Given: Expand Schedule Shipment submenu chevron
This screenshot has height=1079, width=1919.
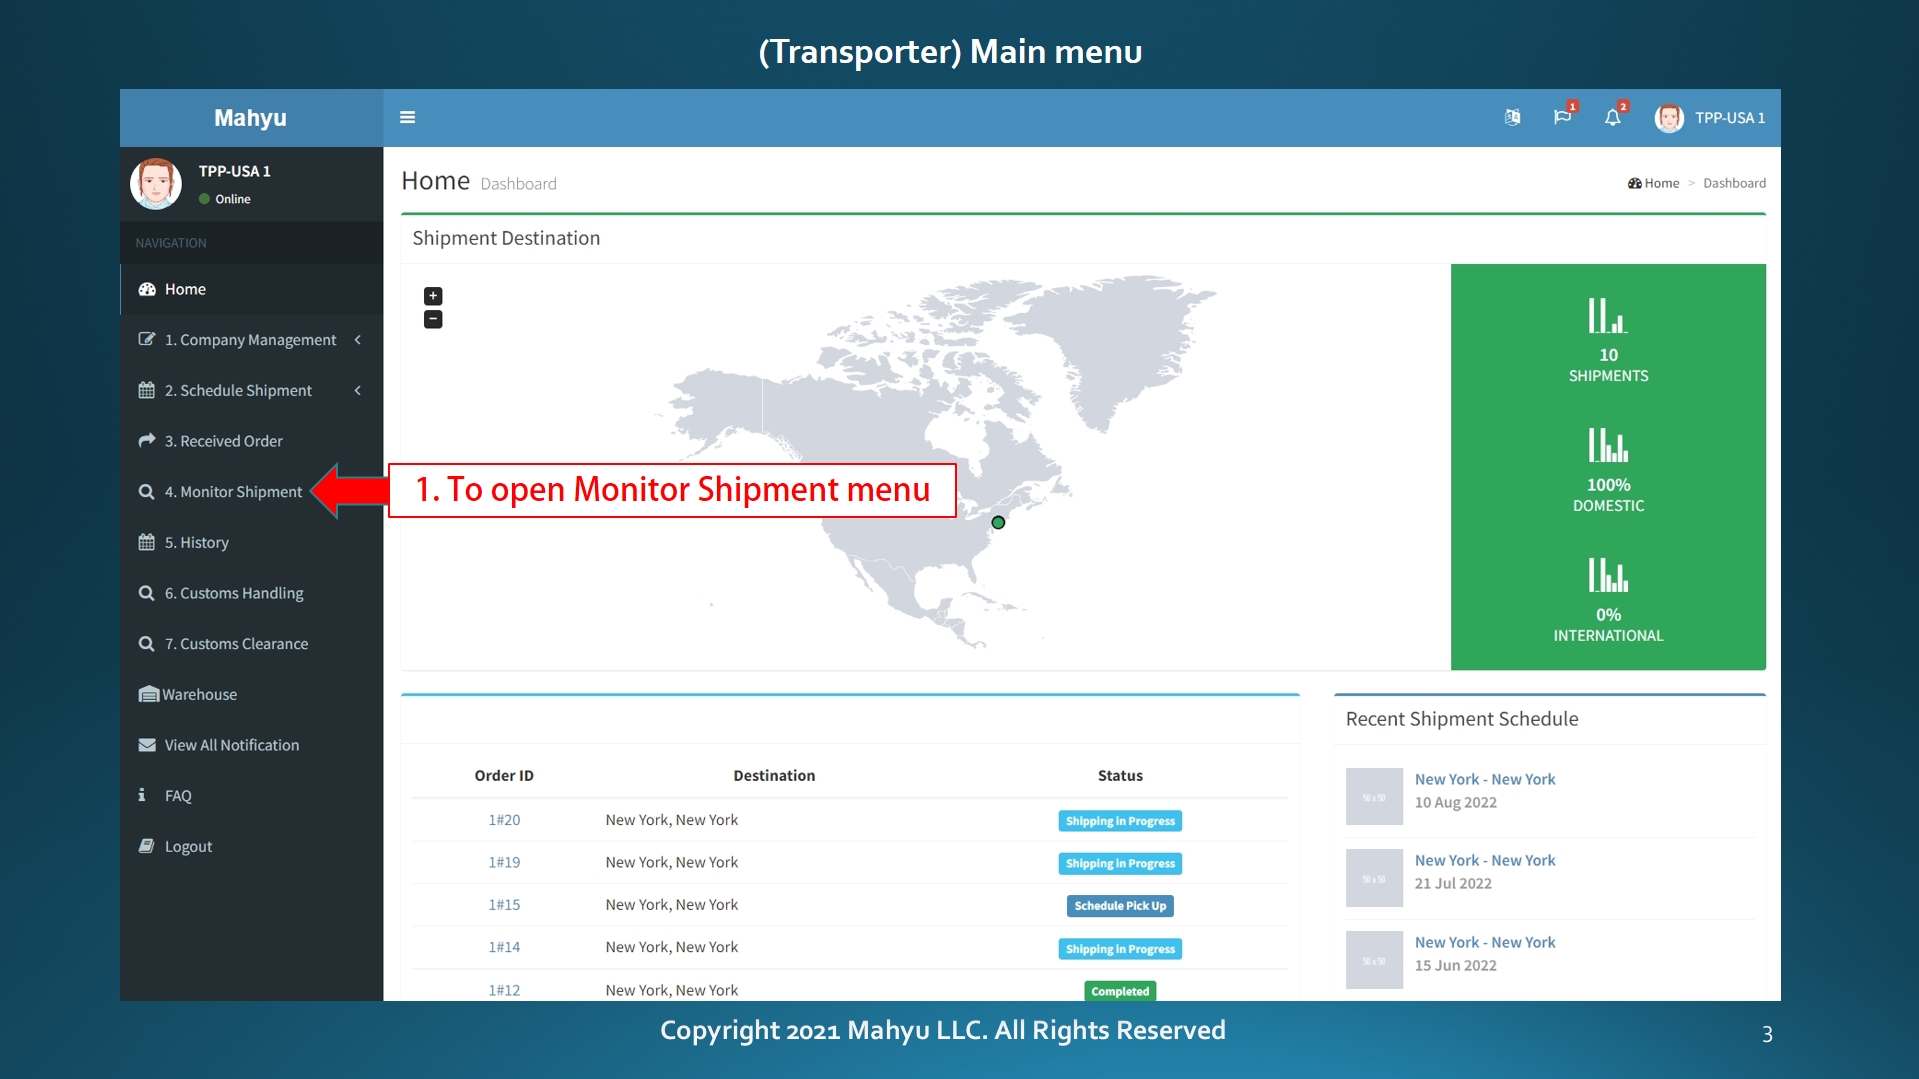Looking at the screenshot, I should click(357, 390).
